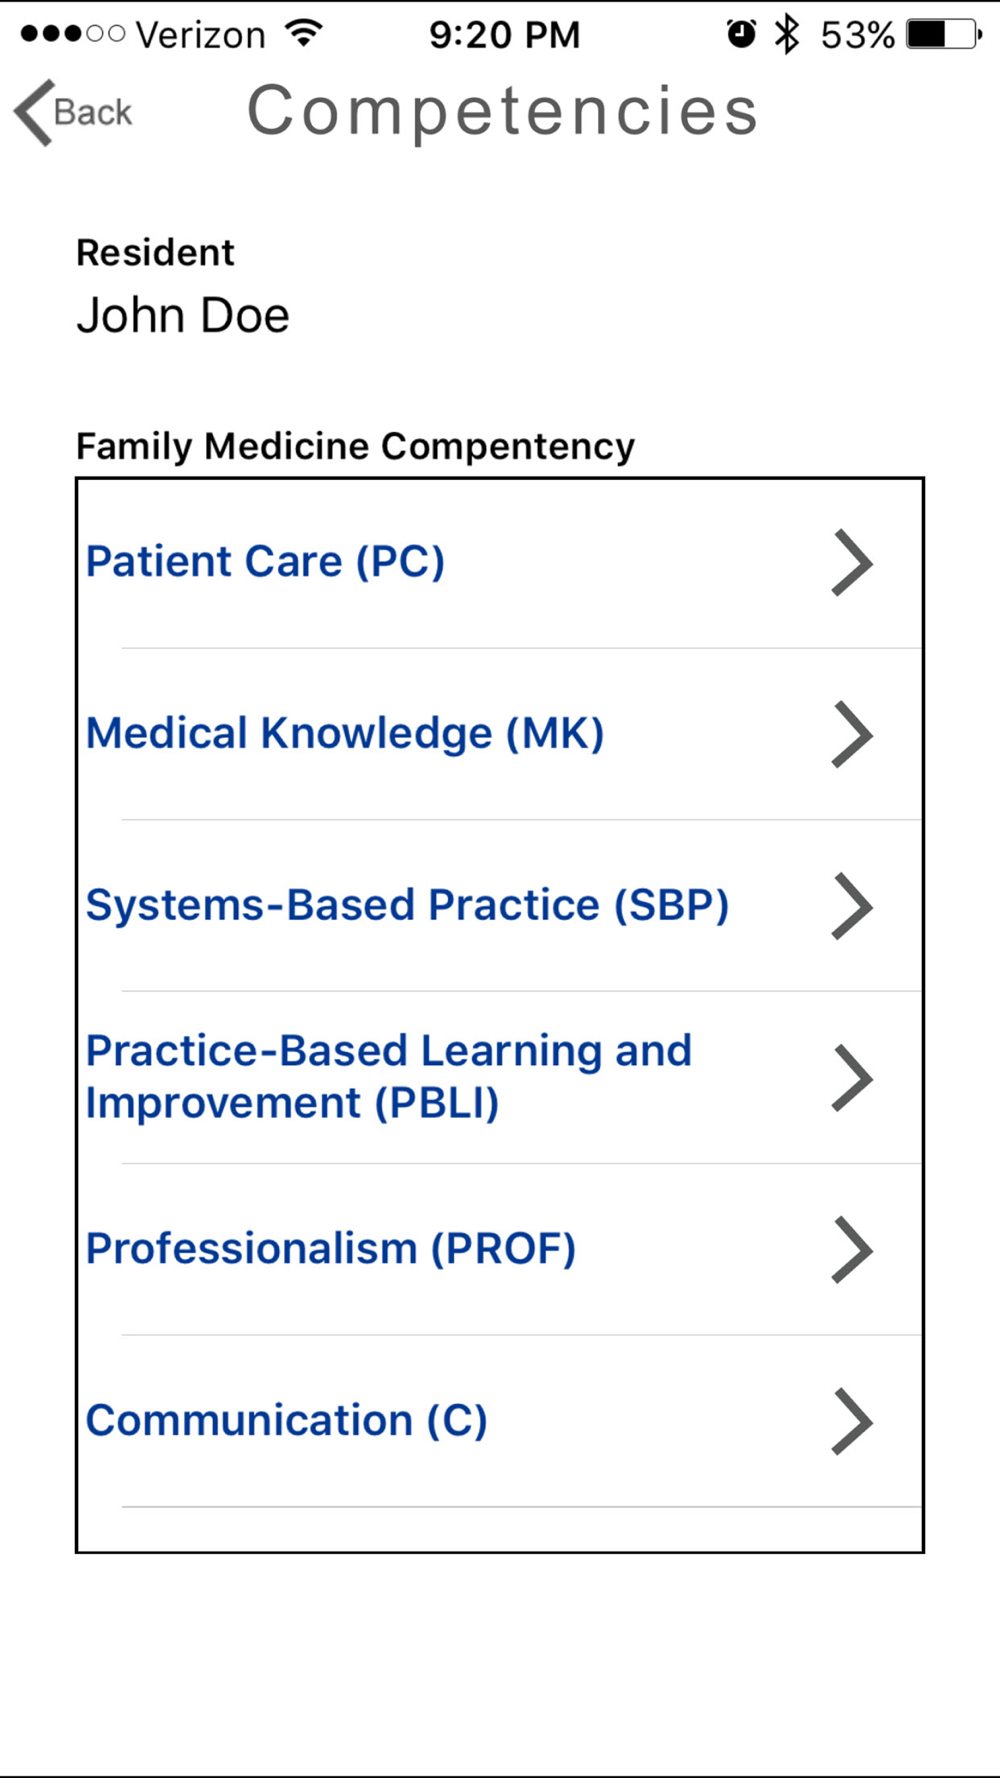The height and width of the screenshot is (1778, 1000).
Task: Click the Communication (C) chevron arrow
Action: pos(852,1421)
